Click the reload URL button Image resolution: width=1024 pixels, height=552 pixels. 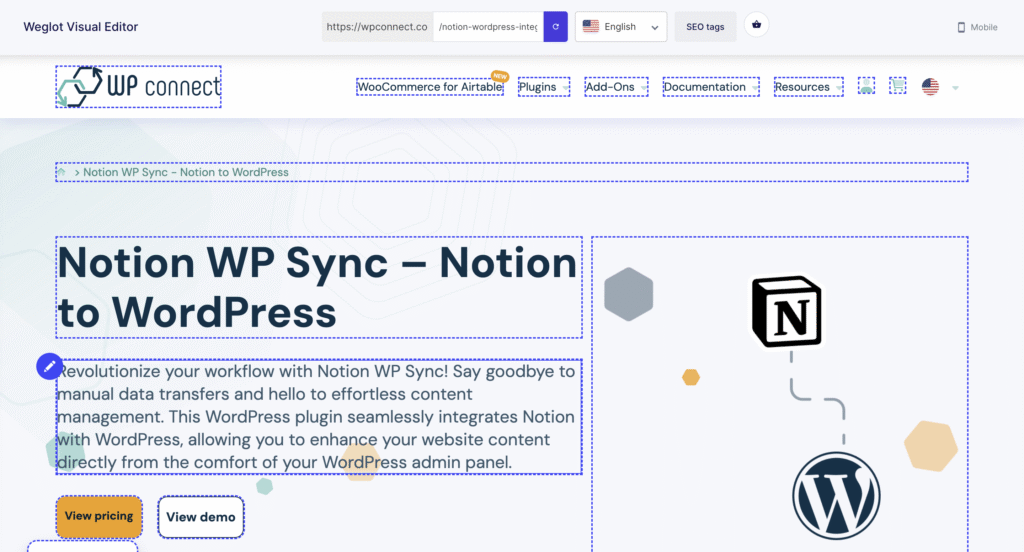(555, 27)
